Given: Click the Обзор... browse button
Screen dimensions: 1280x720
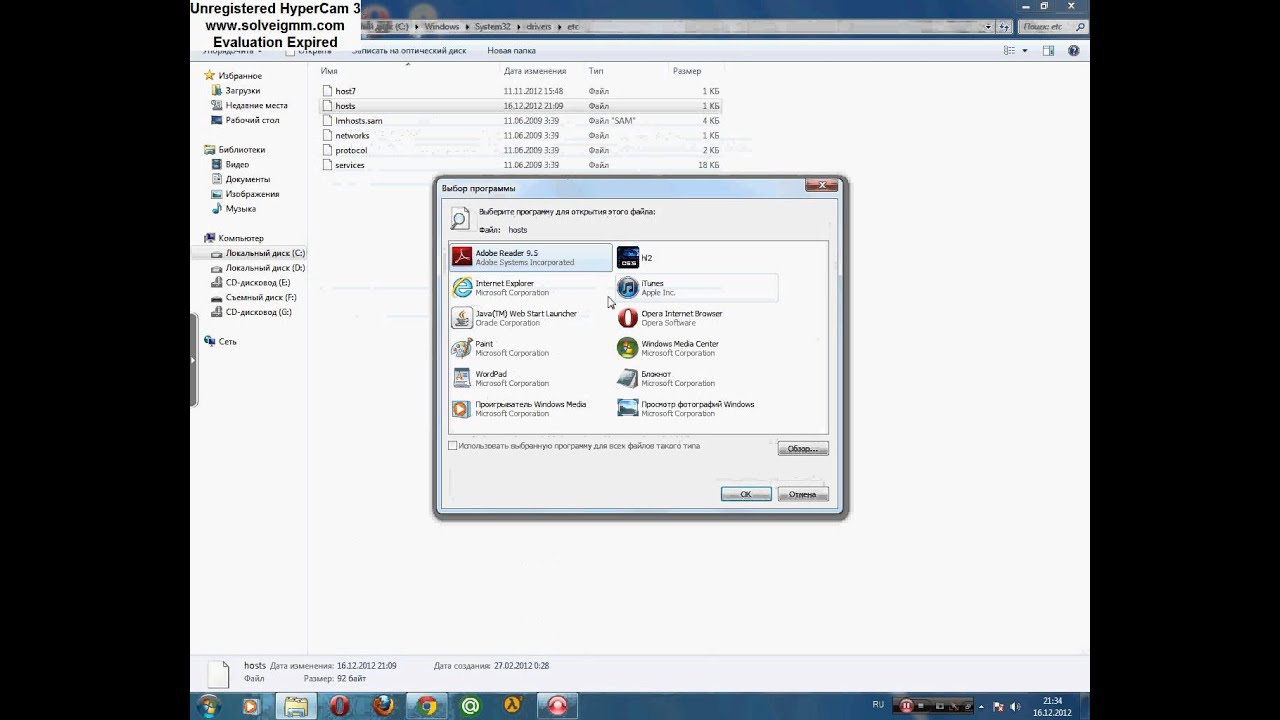Looking at the screenshot, I should [803, 449].
